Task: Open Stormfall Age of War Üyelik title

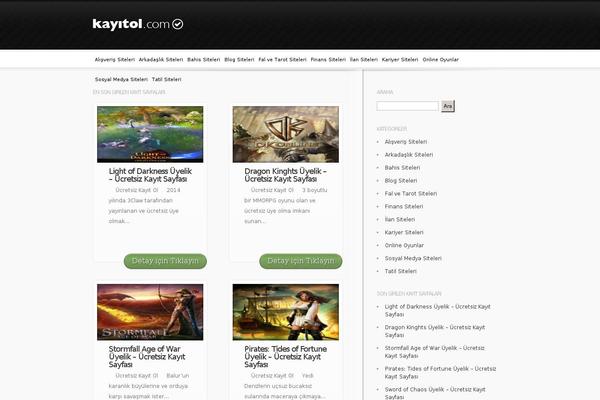Action: coord(147,357)
